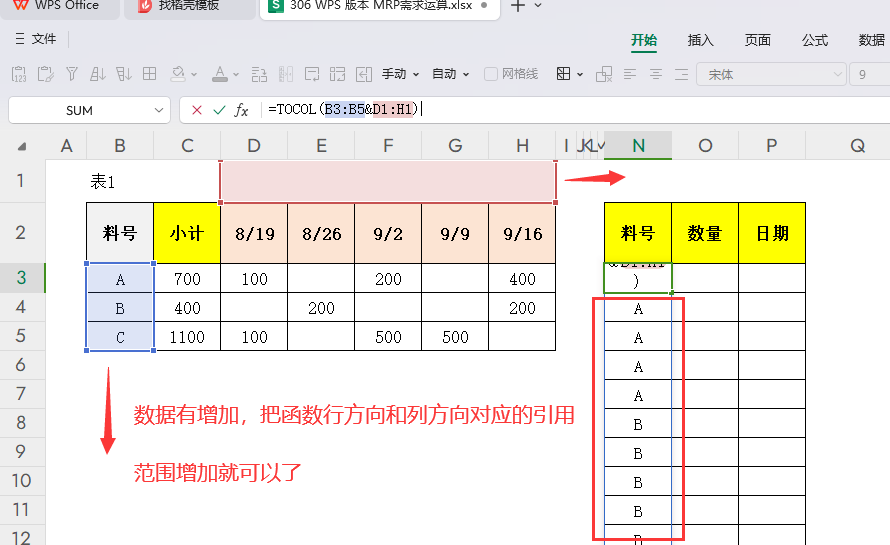Click the fx insert function icon

pos(242,110)
